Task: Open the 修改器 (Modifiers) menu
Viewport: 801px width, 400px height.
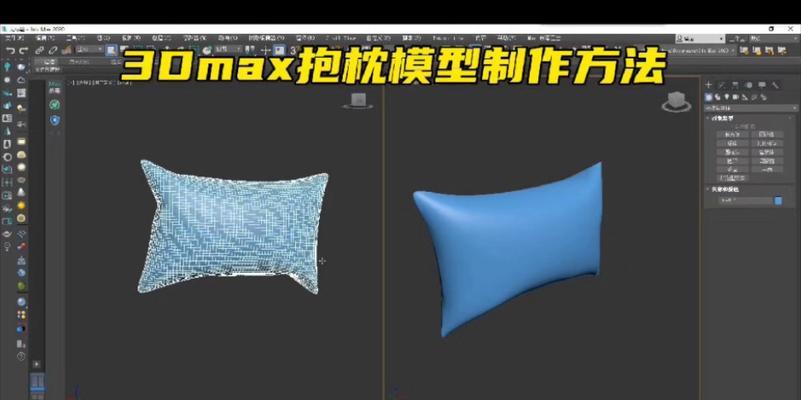Action: 195,38
